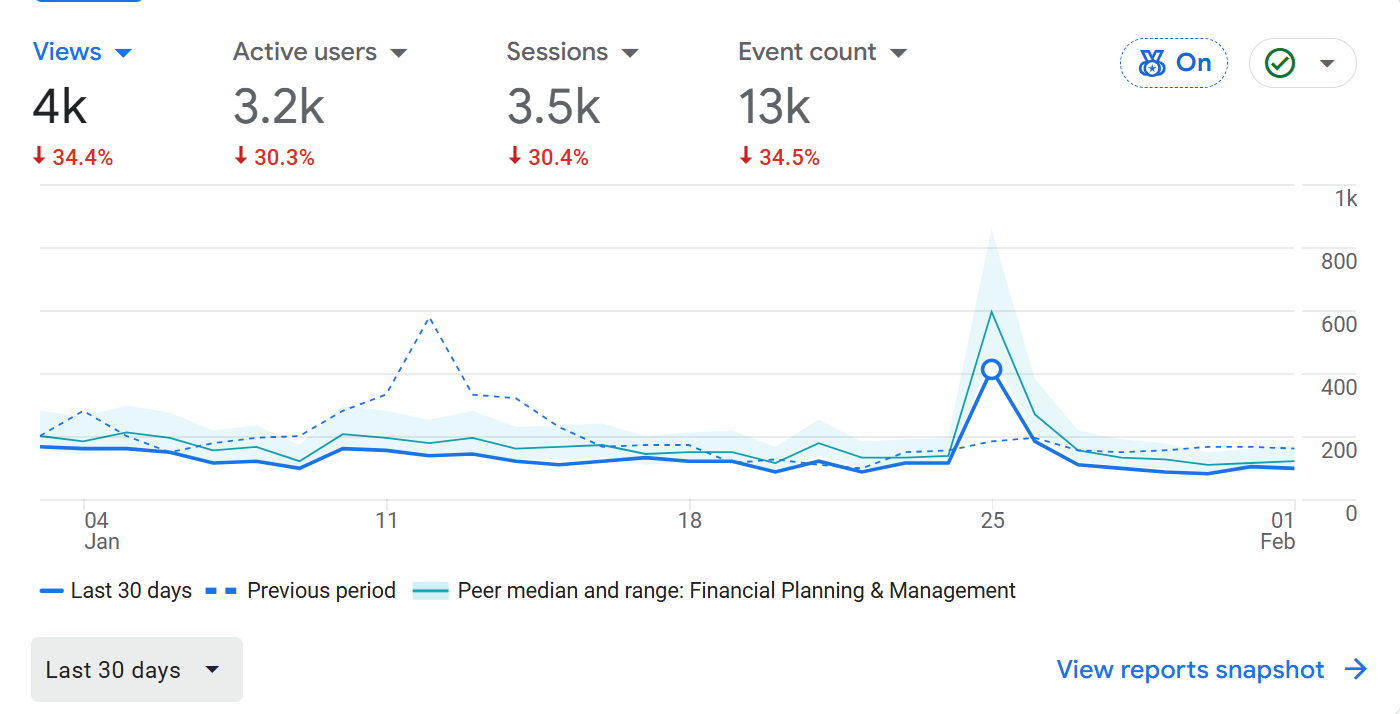This screenshot has width=1400, height=714.
Task: Click the Last 30 days legend line
Action: point(52,591)
